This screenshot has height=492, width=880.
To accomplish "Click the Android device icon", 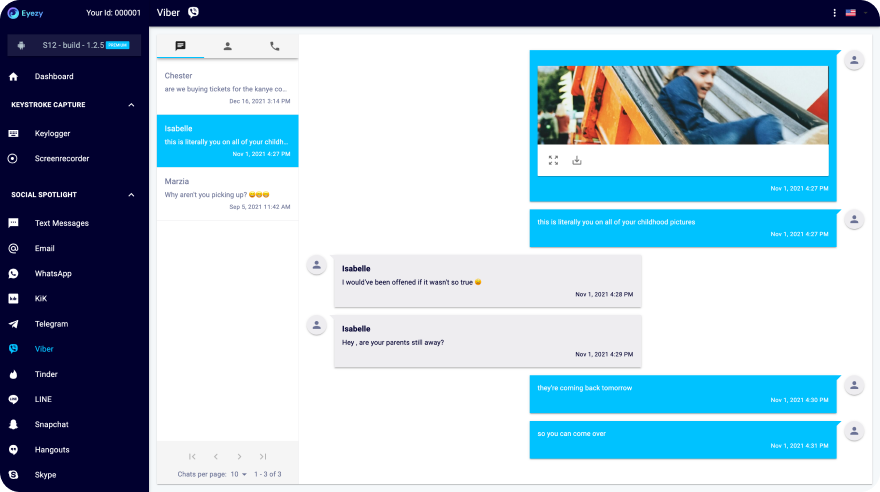I will point(21,45).
